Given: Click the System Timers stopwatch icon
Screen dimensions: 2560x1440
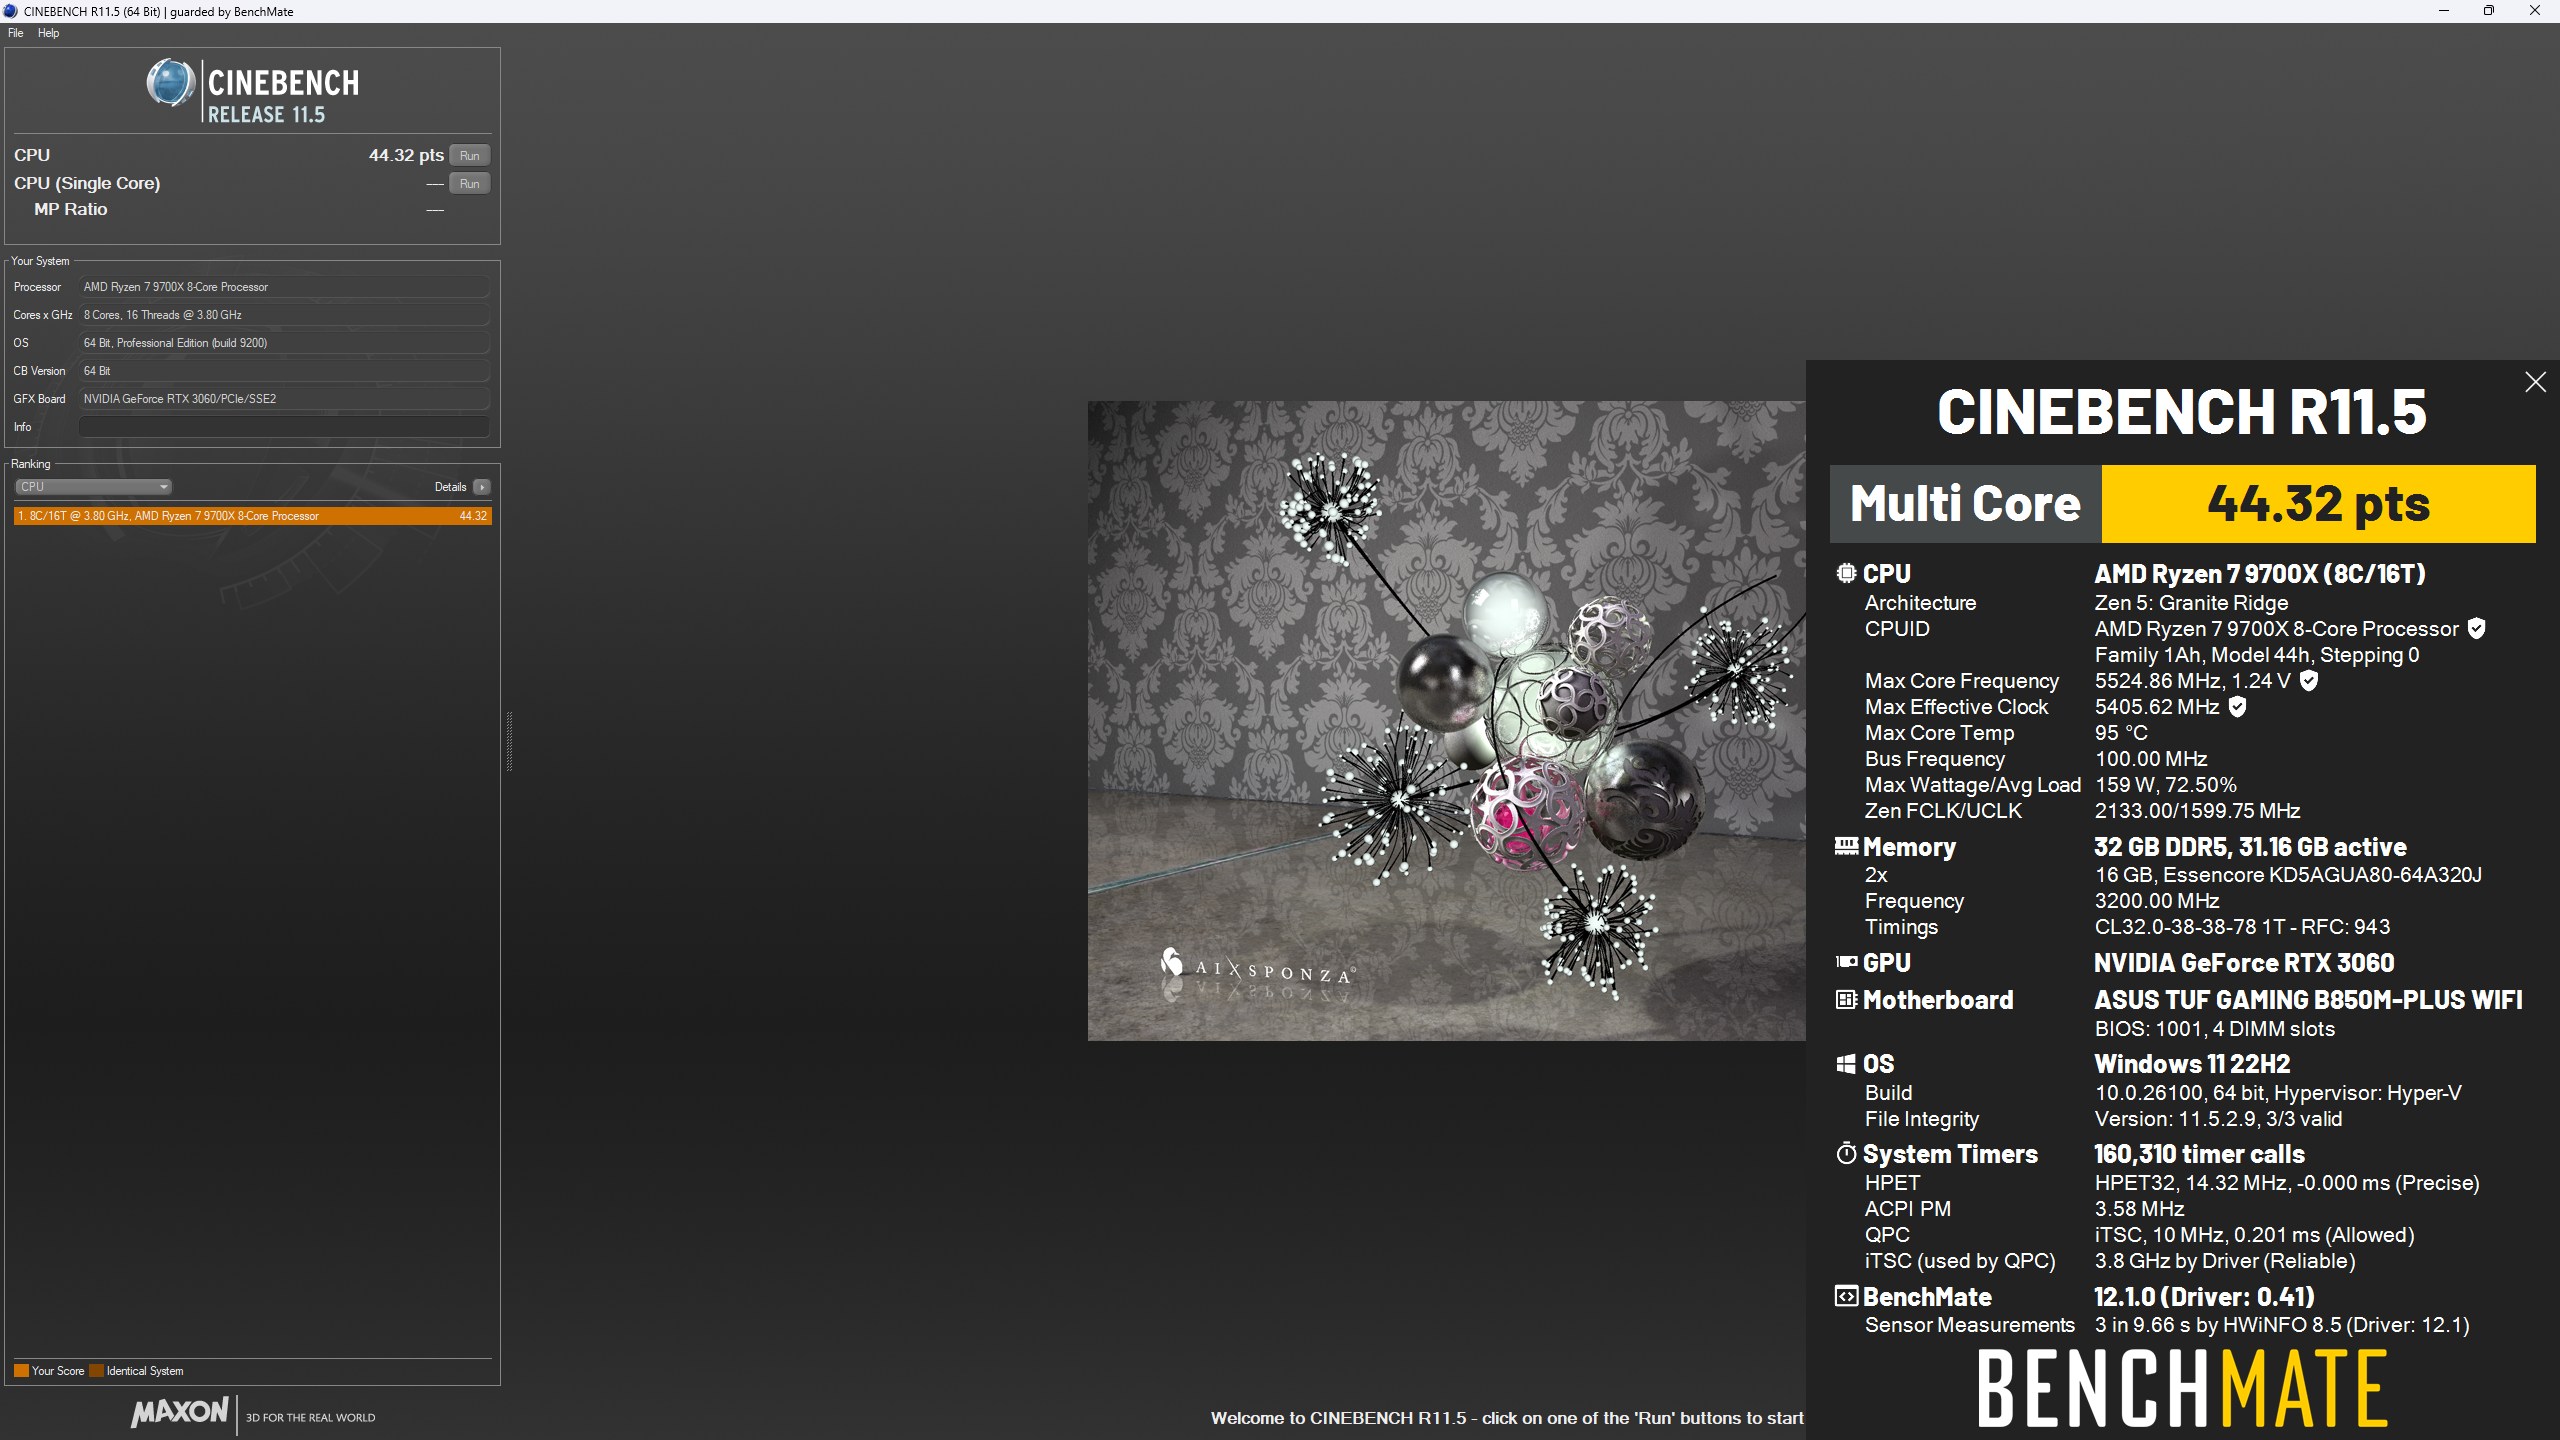Looking at the screenshot, I should [1846, 1153].
